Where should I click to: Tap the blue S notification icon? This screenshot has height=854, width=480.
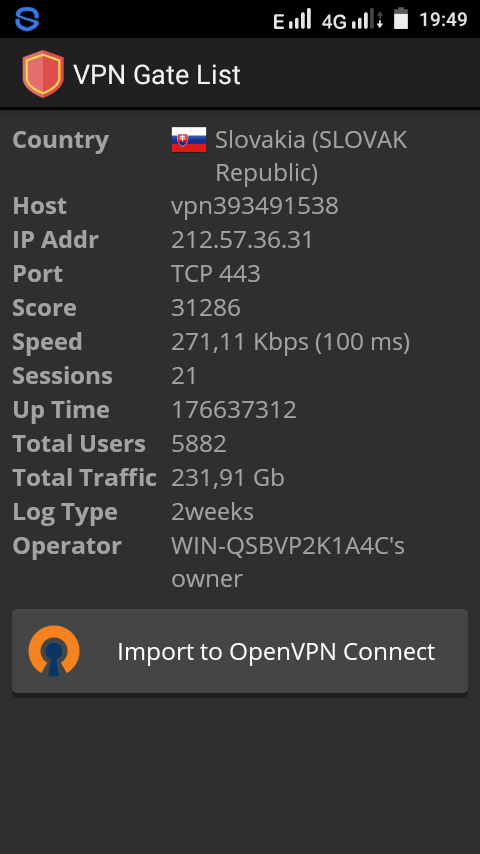click(27, 19)
